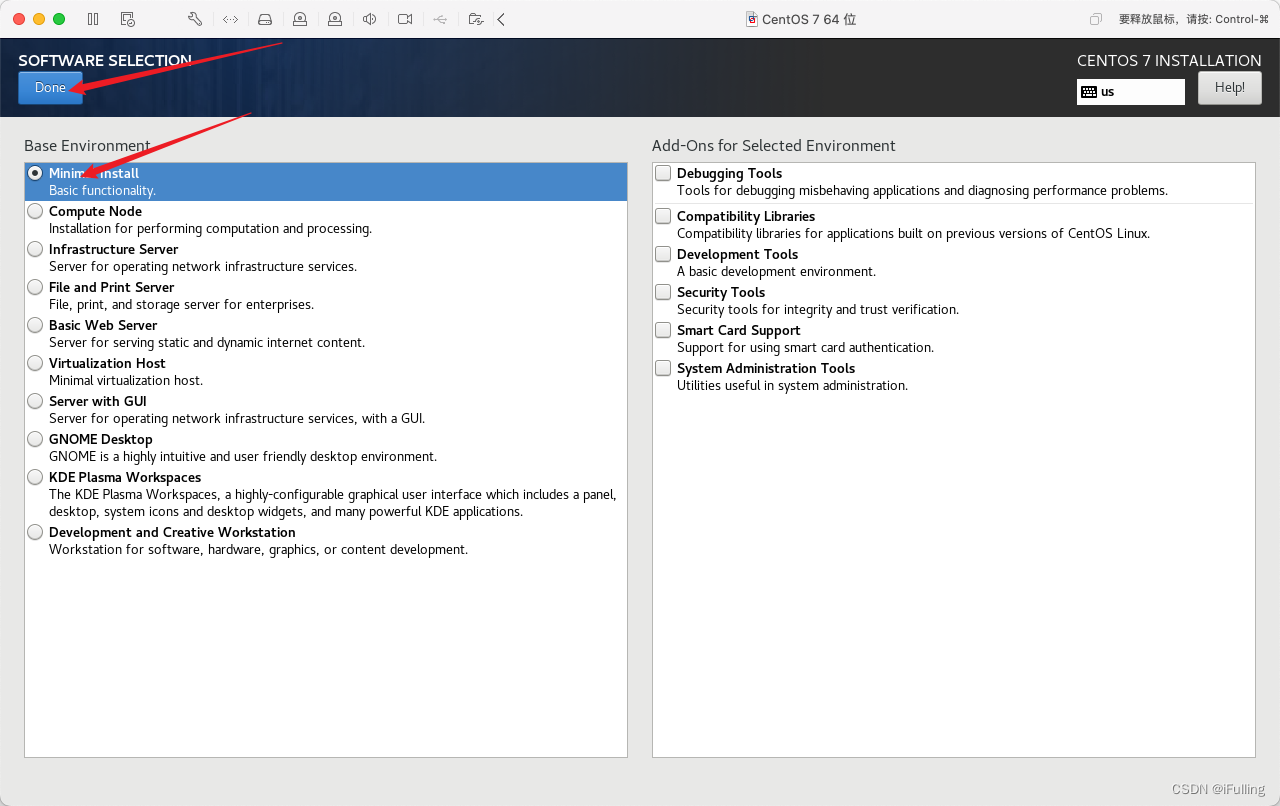This screenshot has height=806, width=1280.
Task: Click 'Utilities useful in system administration.' text
Action: [792, 386]
